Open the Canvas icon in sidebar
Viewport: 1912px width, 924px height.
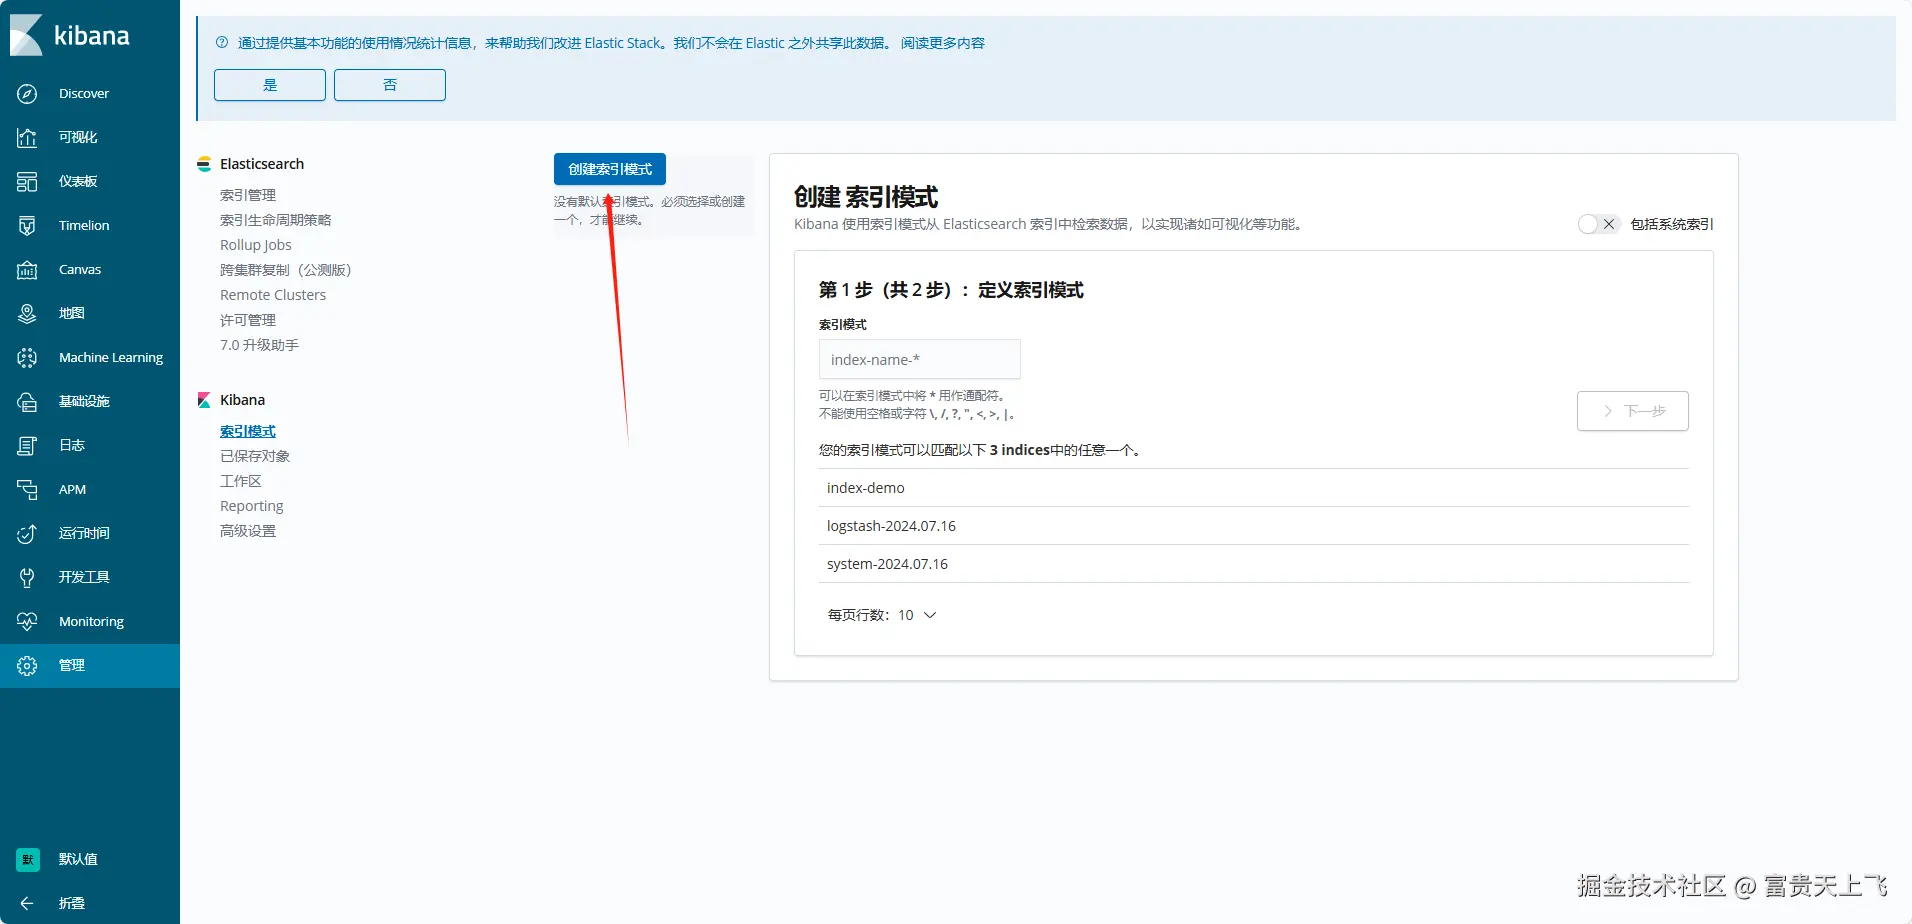(x=27, y=269)
